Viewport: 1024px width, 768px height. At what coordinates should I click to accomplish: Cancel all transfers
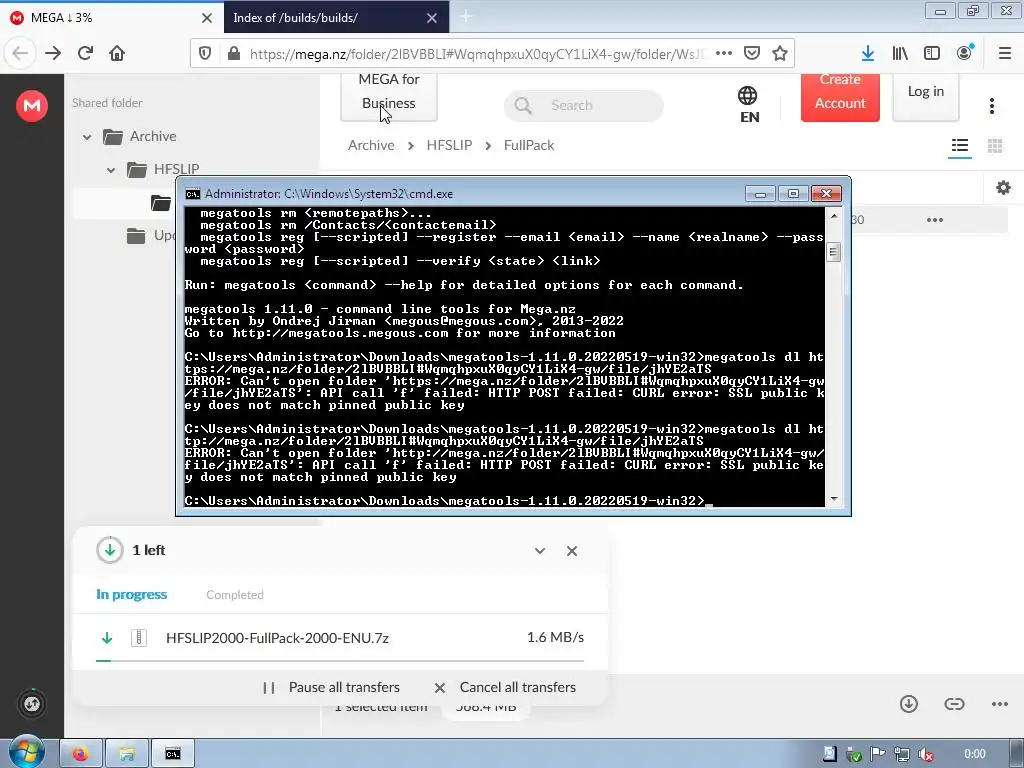tap(505, 687)
